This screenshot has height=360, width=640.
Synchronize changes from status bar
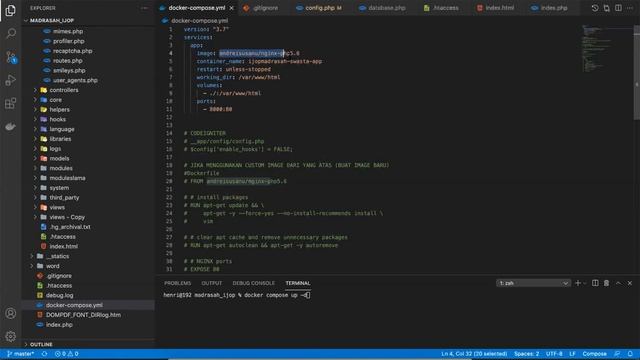(44, 354)
